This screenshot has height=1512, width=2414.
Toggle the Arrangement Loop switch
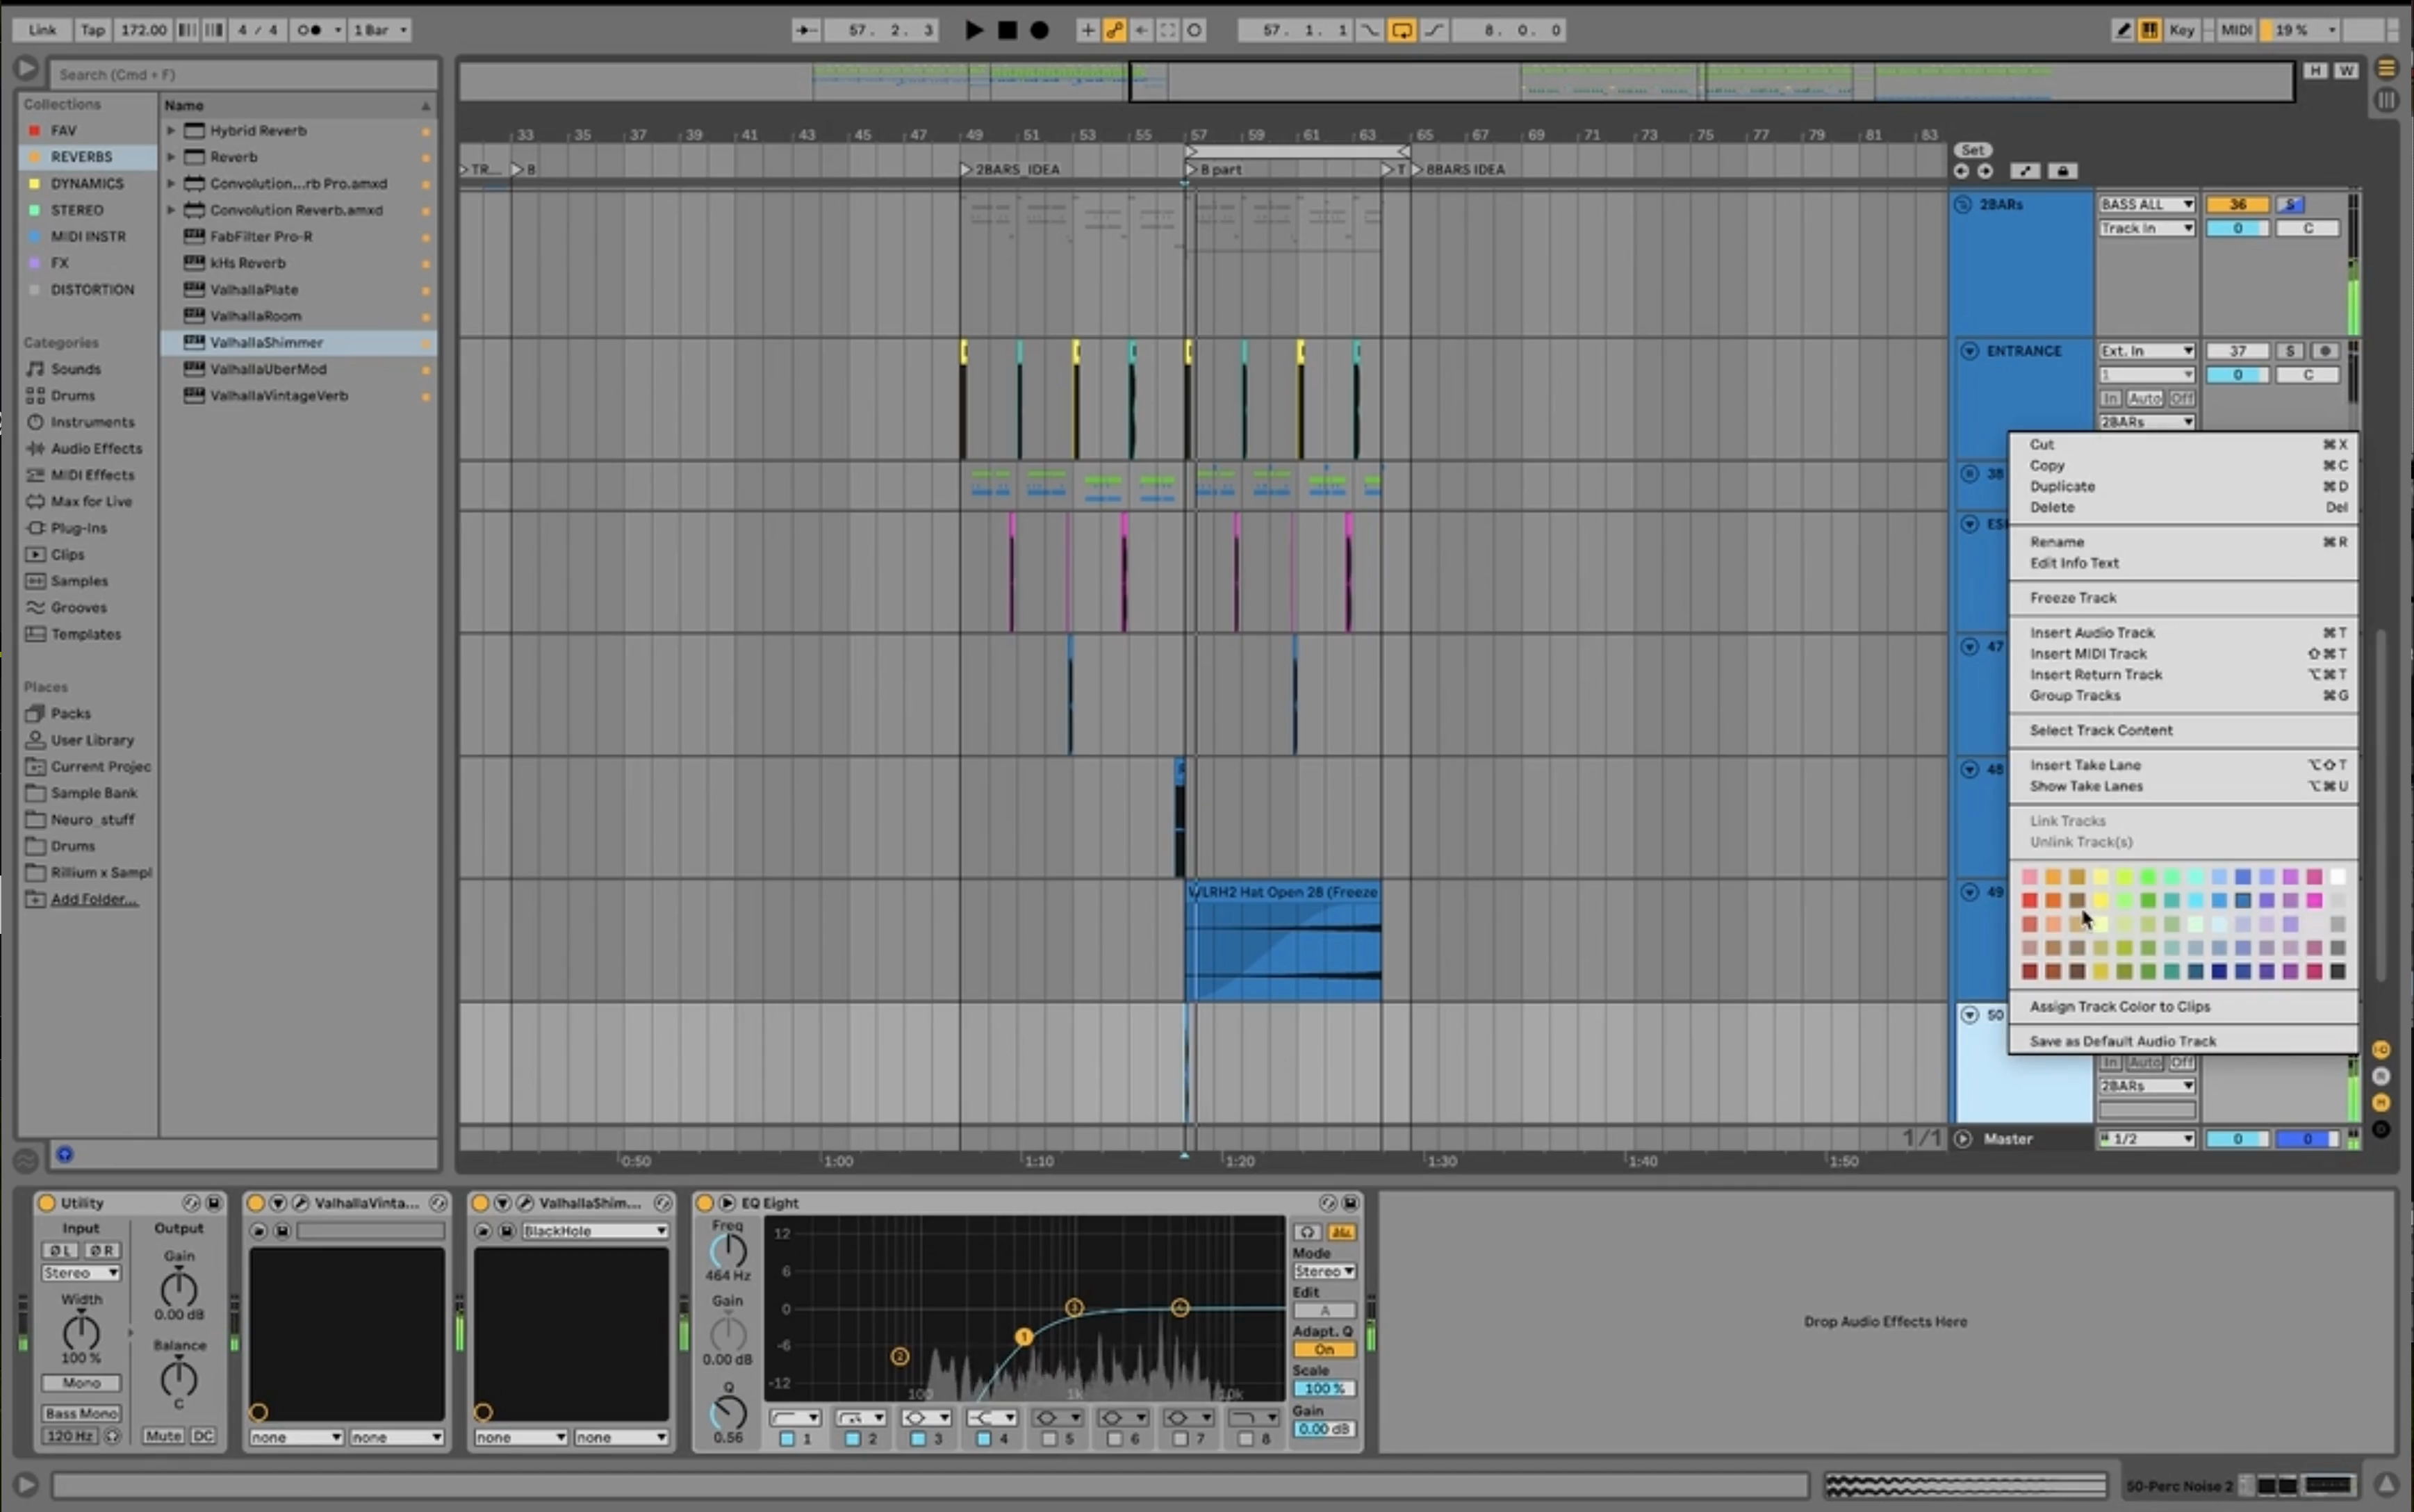pos(1401,30)
